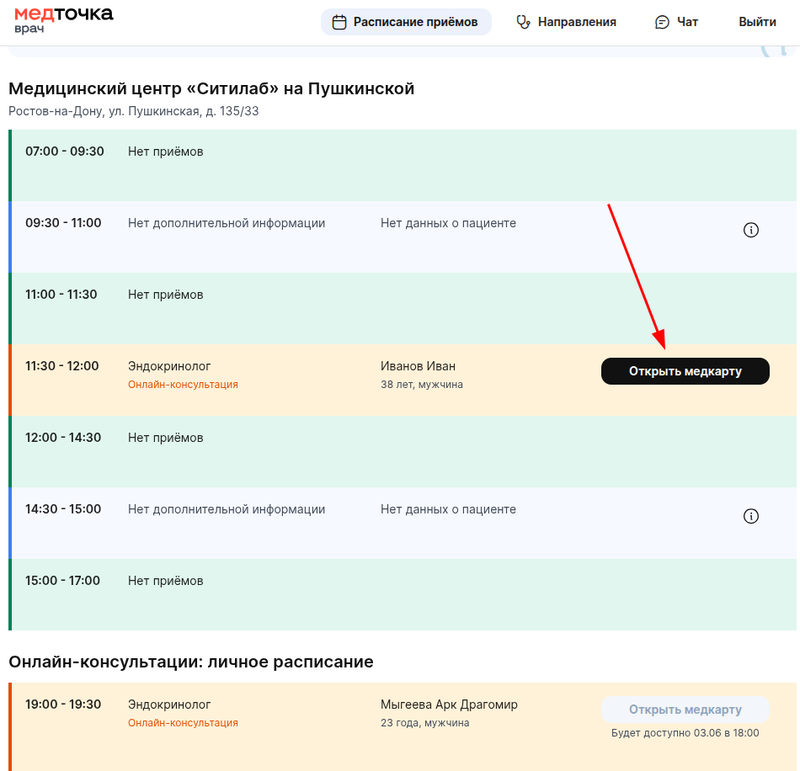Click Онлайн-консультация label in 11:30 row
Screen dimensions: 800x771
click(x=183, y=384)
